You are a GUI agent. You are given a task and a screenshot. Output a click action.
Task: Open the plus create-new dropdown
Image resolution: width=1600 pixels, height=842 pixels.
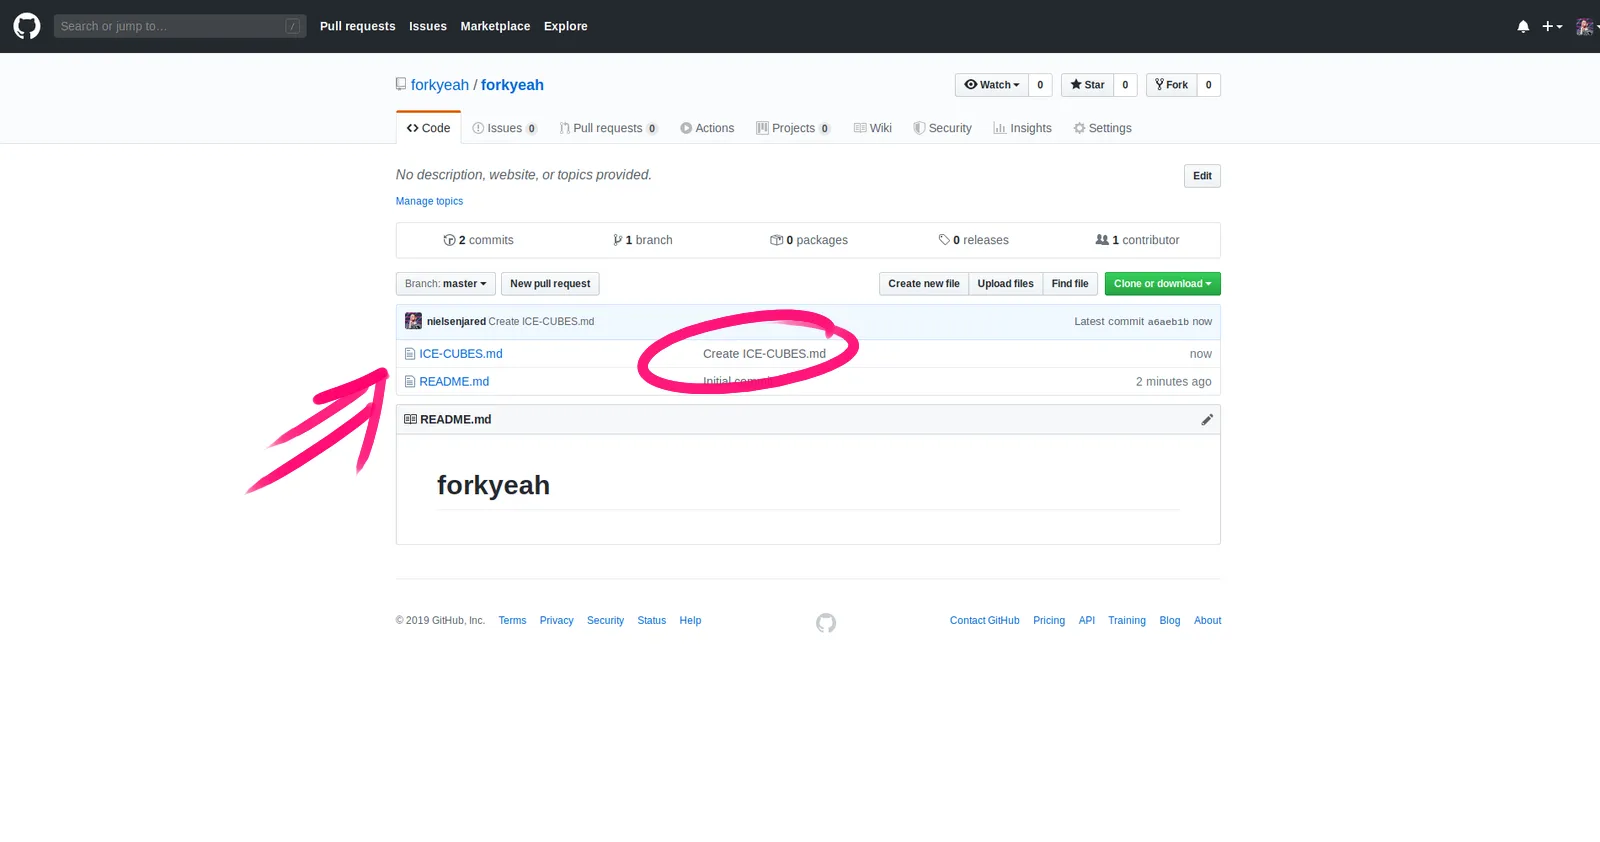(1551, 27)
